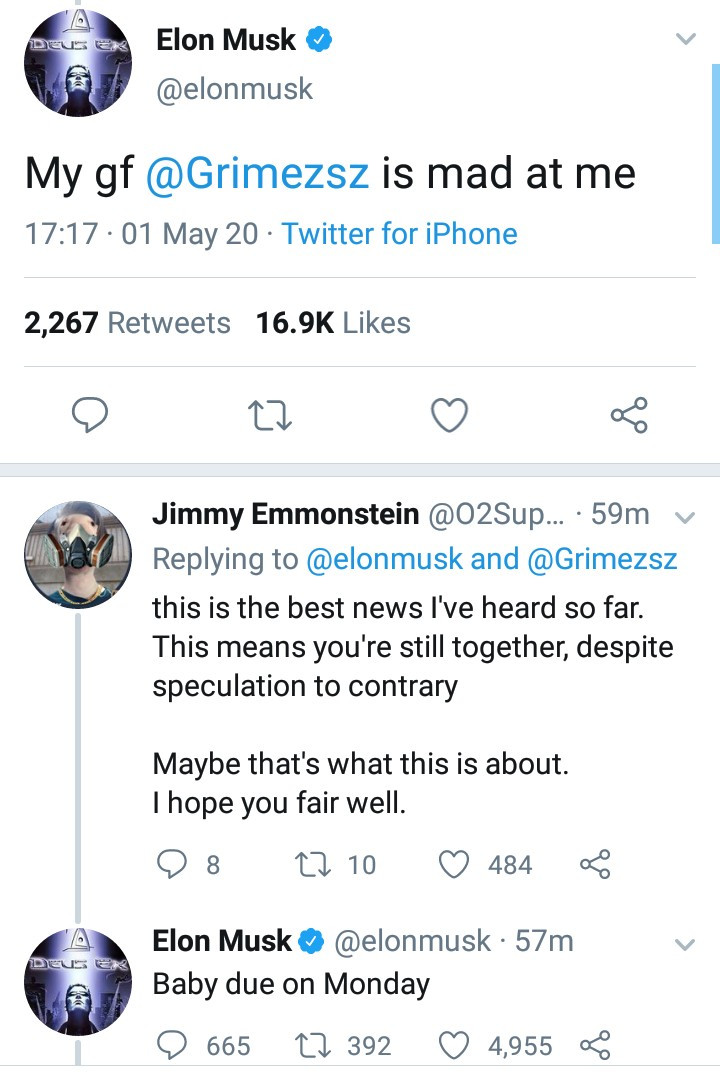Like Jimmy Emmonstein's reply with 484 likes
Viewport: 720px width, 1079px height.
tap(456, 864)
